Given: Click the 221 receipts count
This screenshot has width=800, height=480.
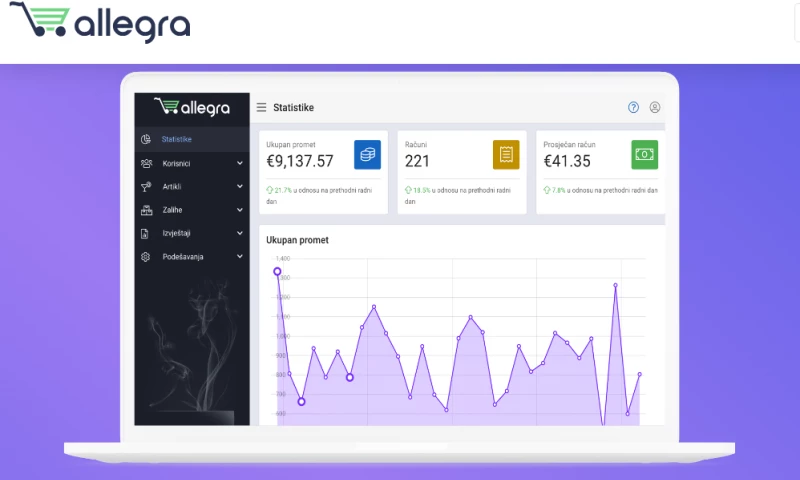Looking at the screenshot, I should (x=417, y=161).
